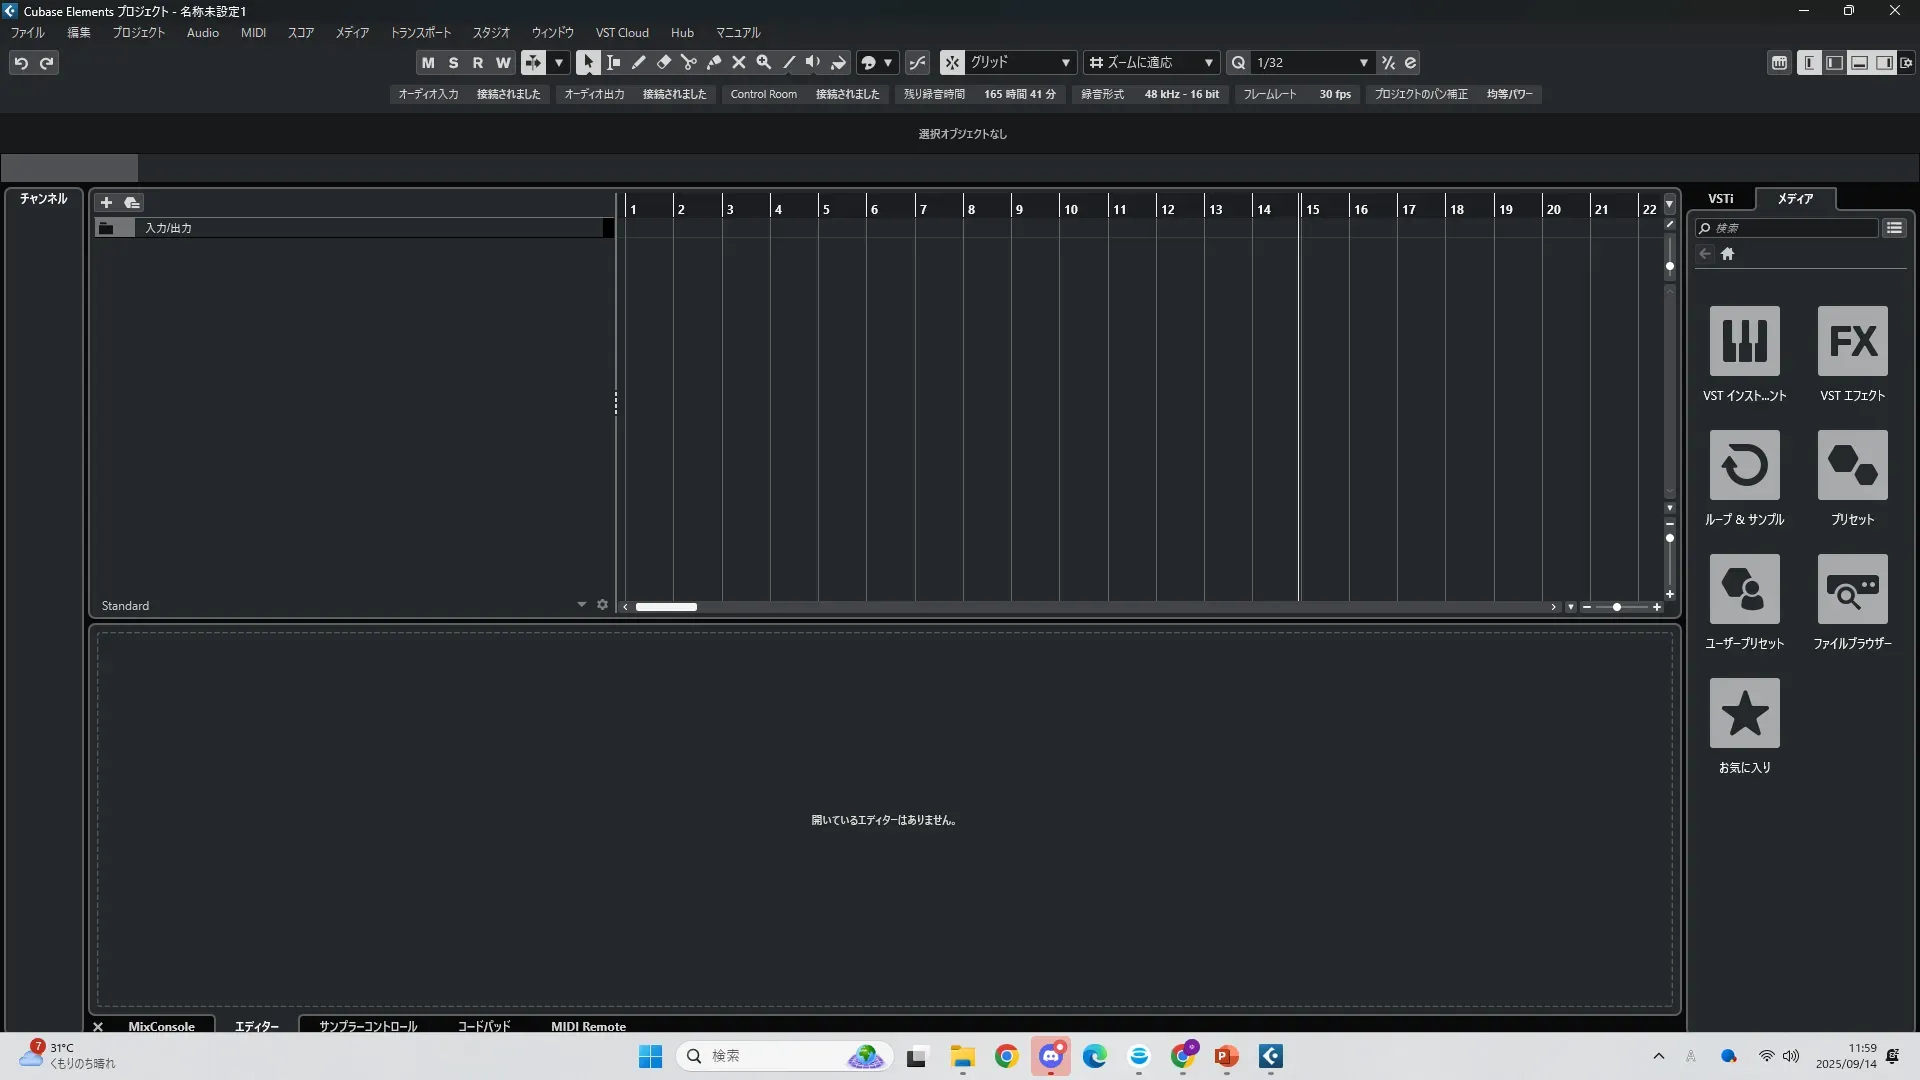Select the Zoom magnifier tool
The width and height of the screenshot is (1920, 1080).
[x=763, y=63]
